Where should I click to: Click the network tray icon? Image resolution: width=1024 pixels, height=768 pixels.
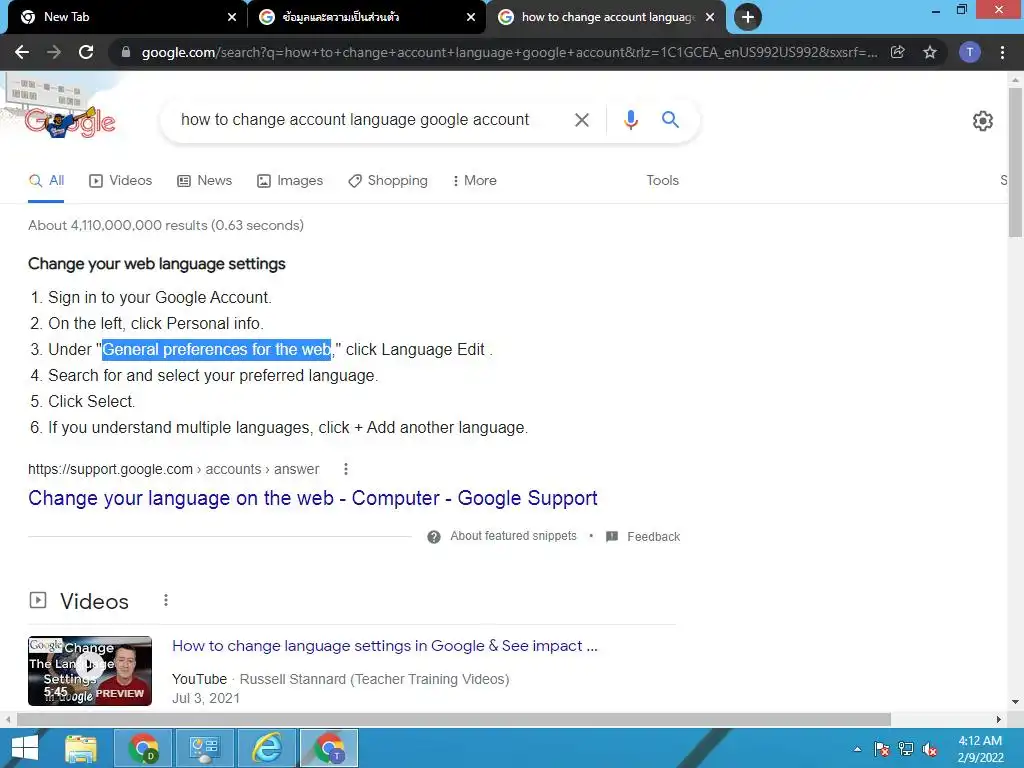(x=905, y=749)
